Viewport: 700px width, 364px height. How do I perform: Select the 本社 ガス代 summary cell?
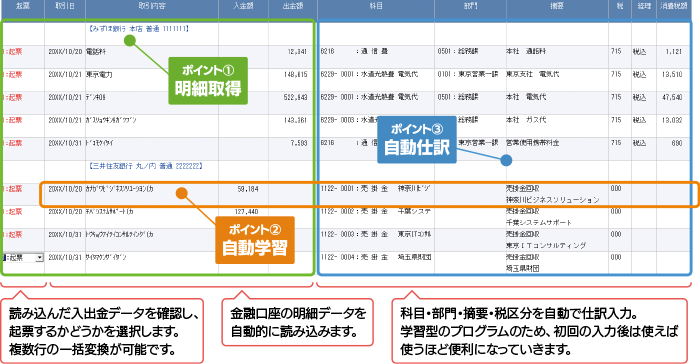(x=525, y=120)
